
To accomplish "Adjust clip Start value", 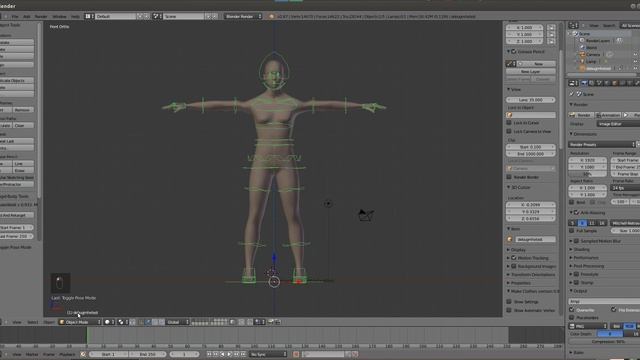I will pyautogui.click(x=531, y=147).
